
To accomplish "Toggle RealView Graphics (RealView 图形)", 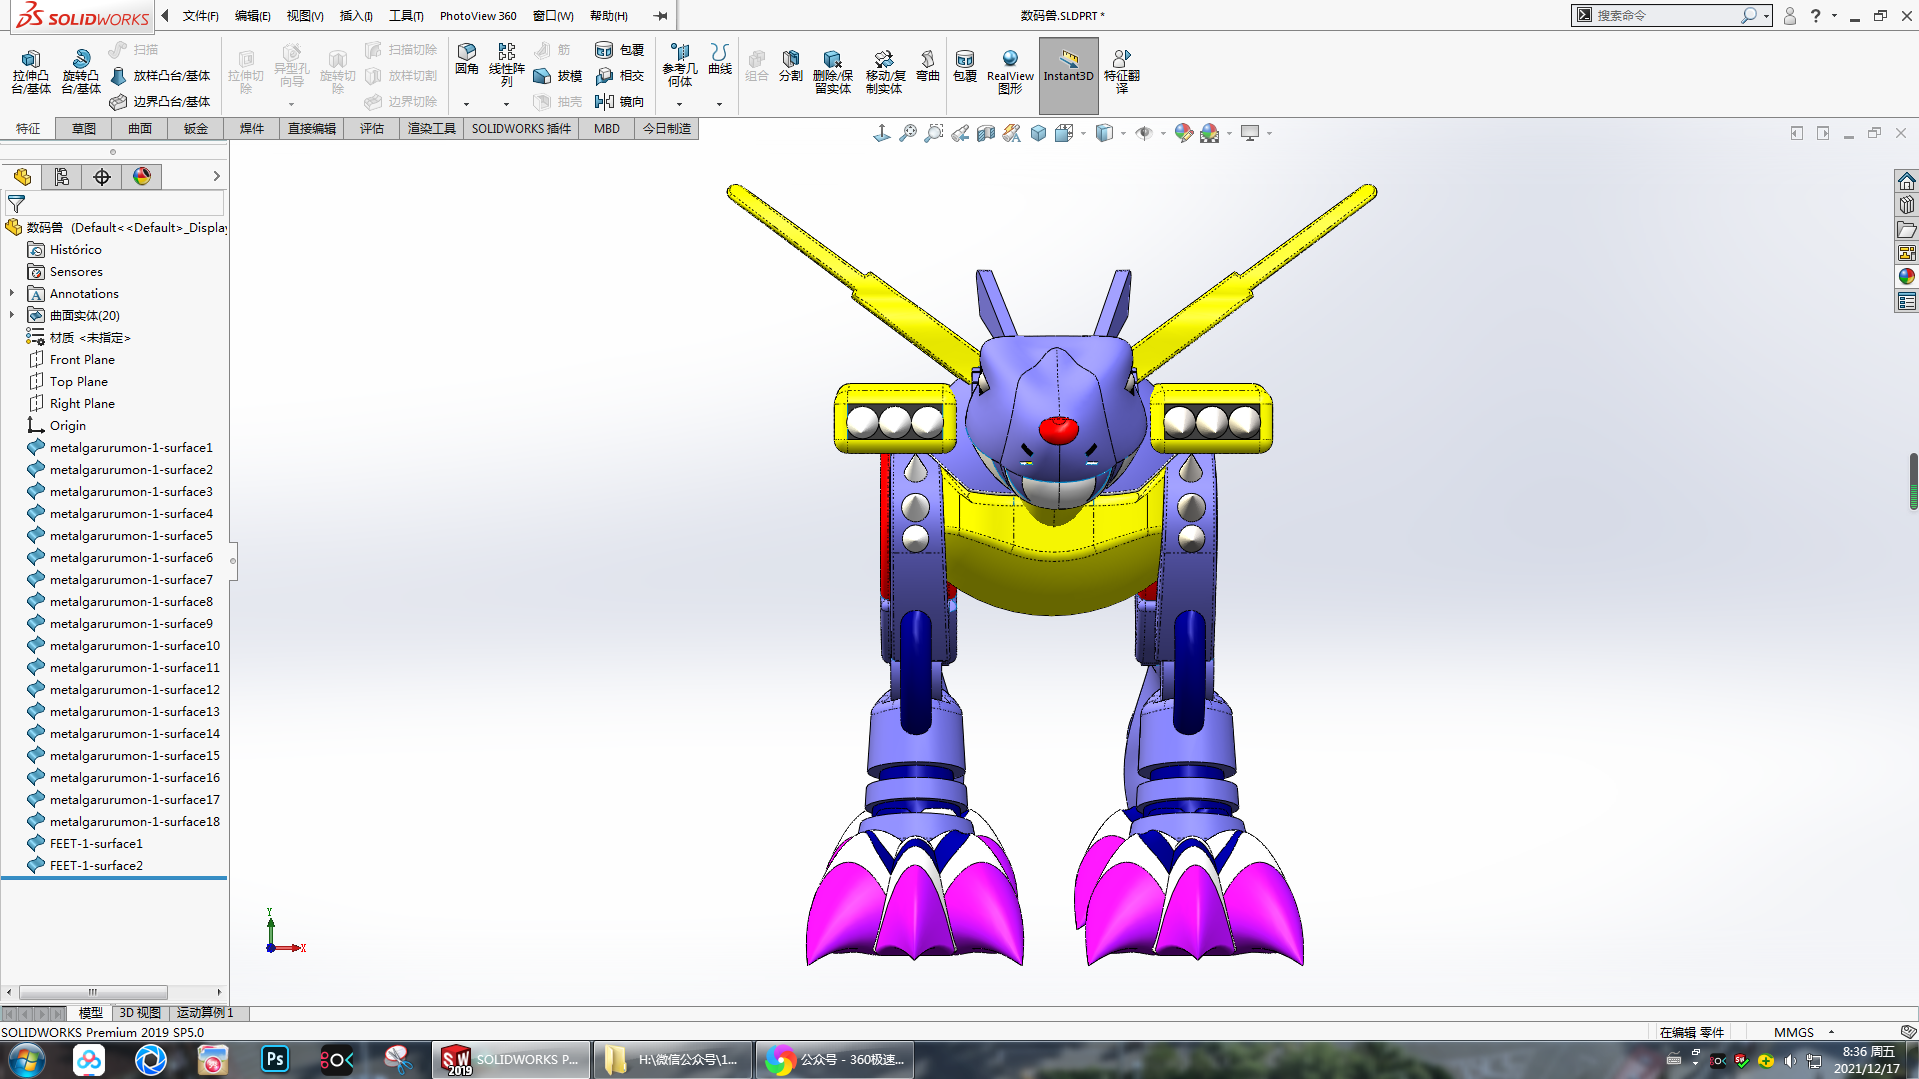I will [x=1010, y=72].
